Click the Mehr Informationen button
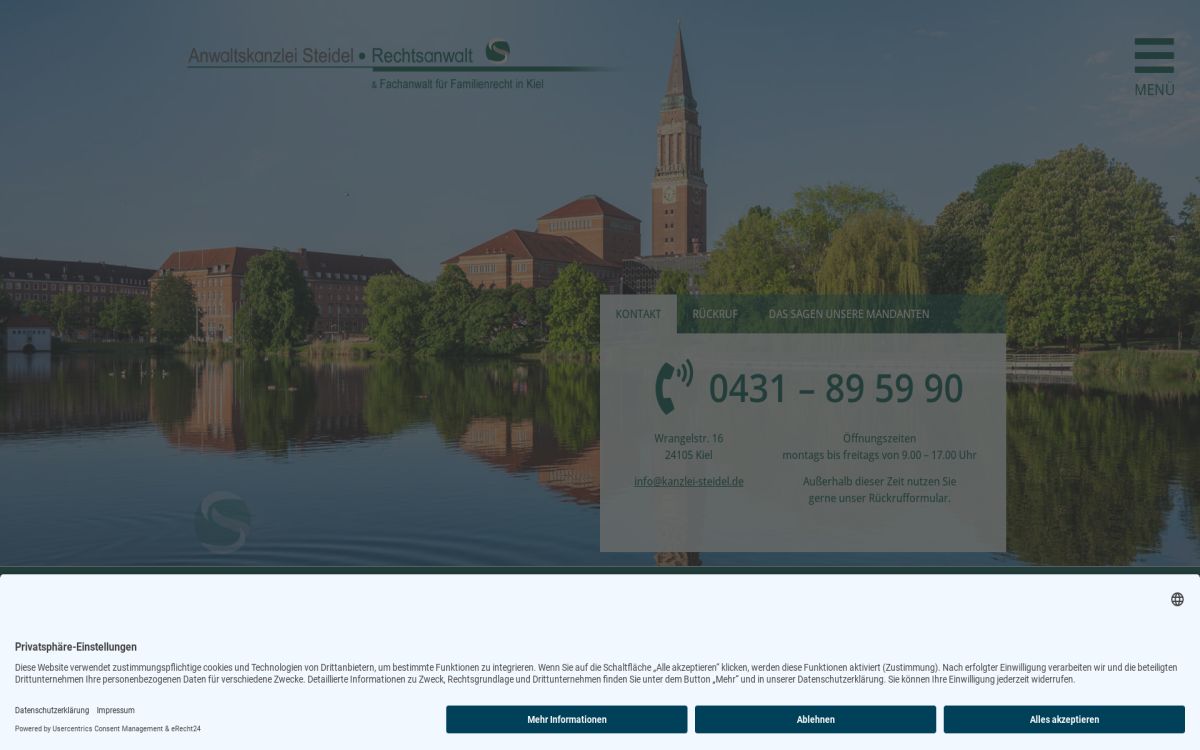The width and height of the screenshot is (1200, 750). 566,719
